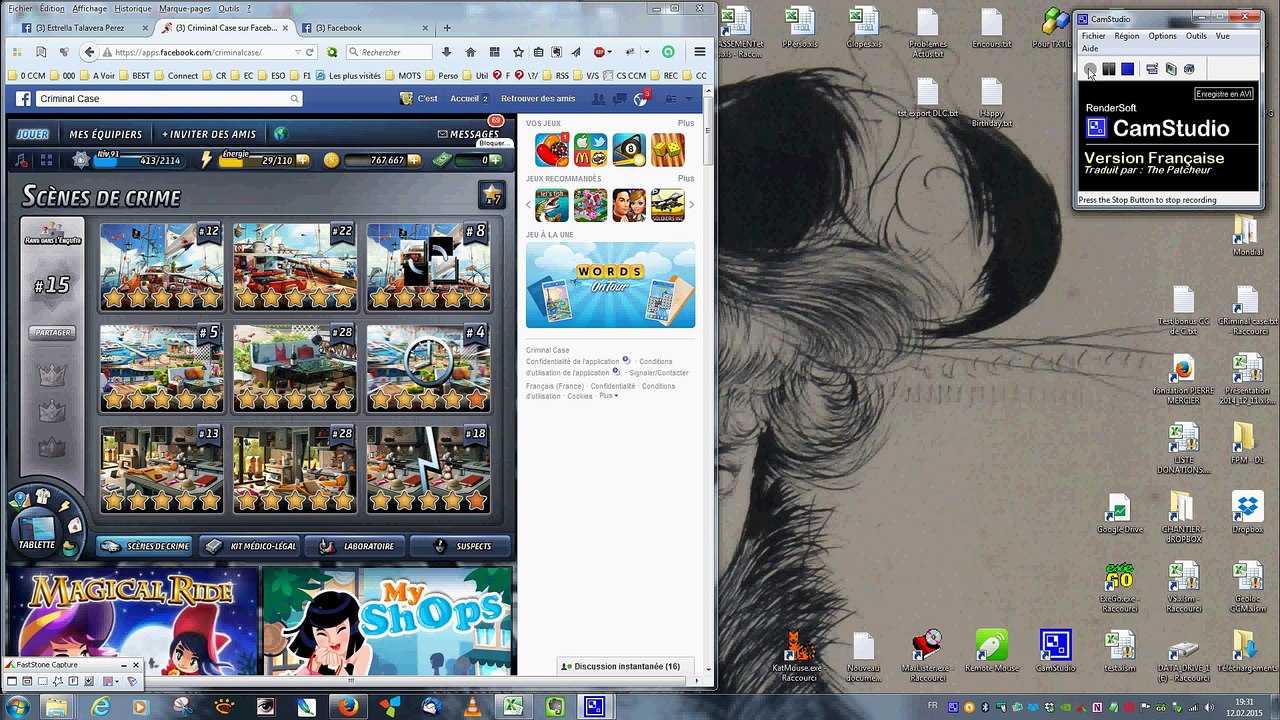This screenshot has width=1280, height=720.
Task: Click the CamStudio record button
Action: (1090, 69)
